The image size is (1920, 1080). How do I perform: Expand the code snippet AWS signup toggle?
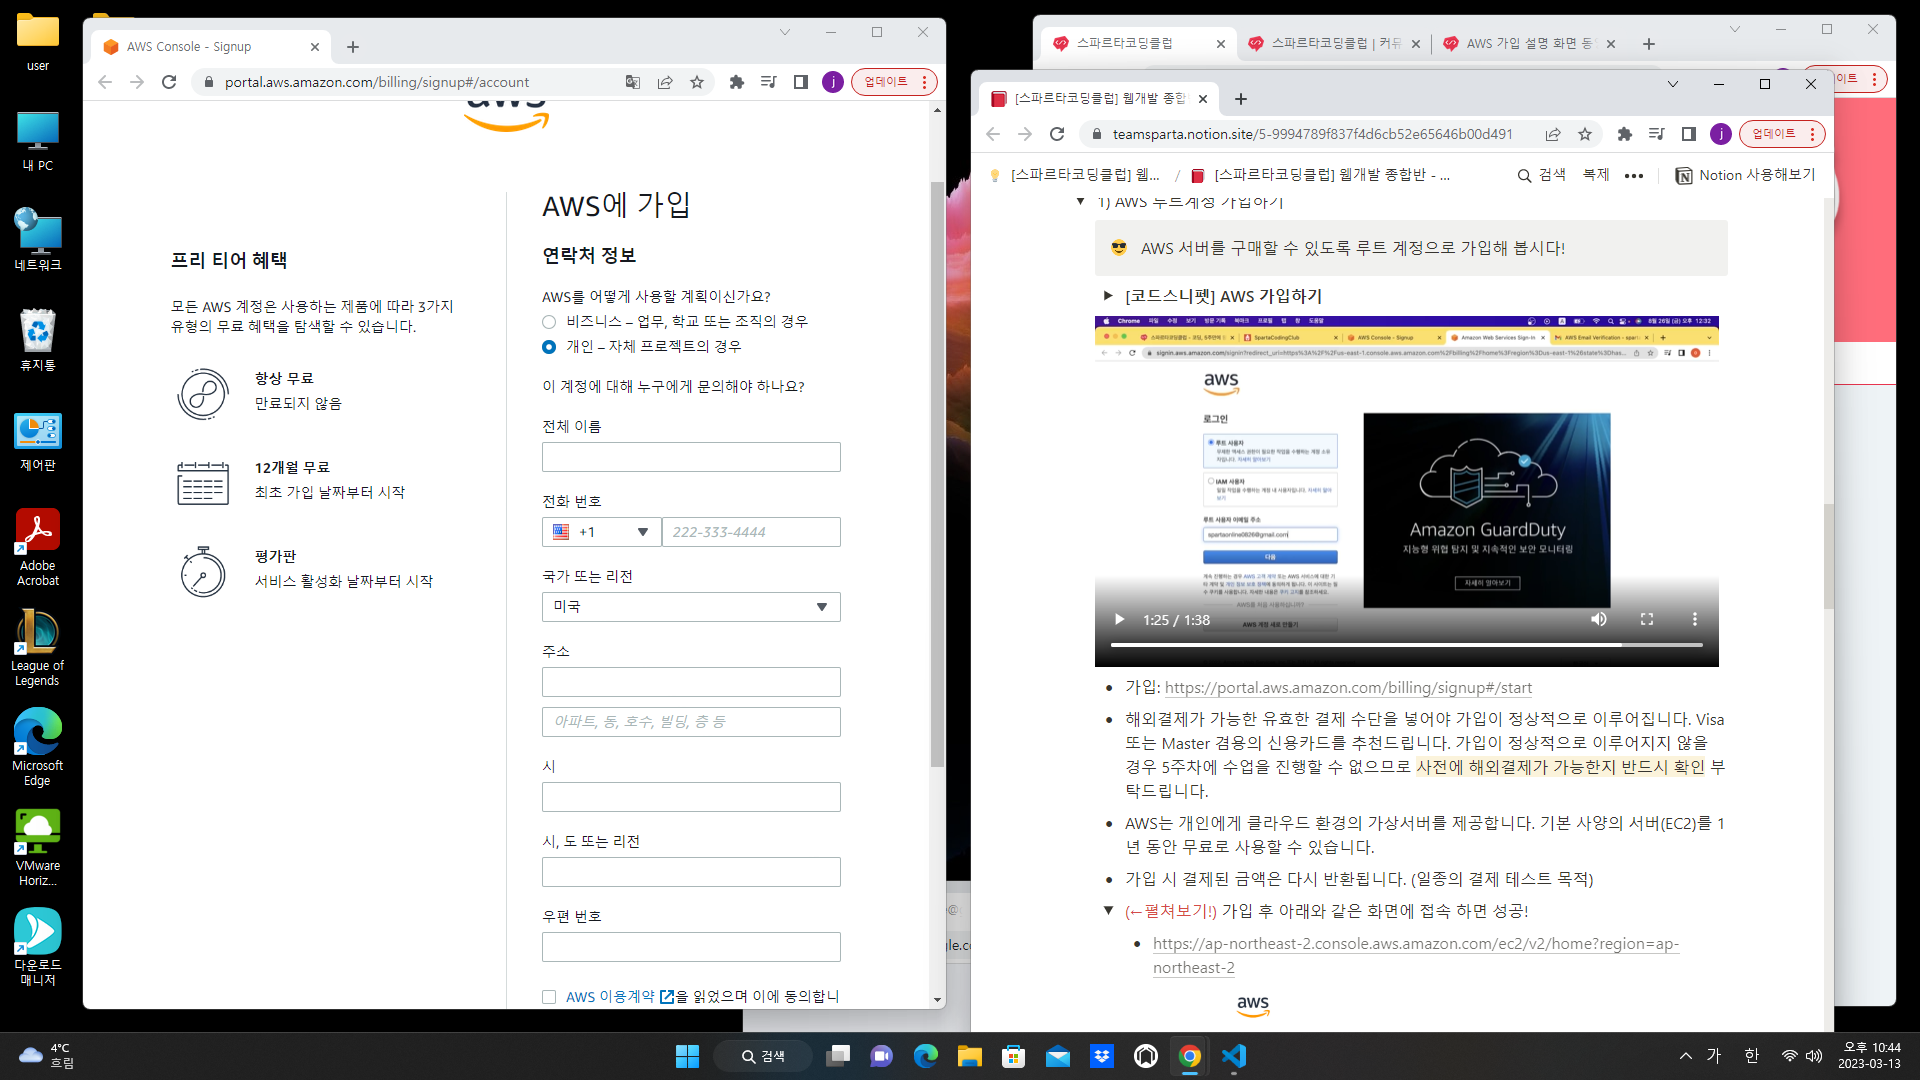[x=1108, y=296]
